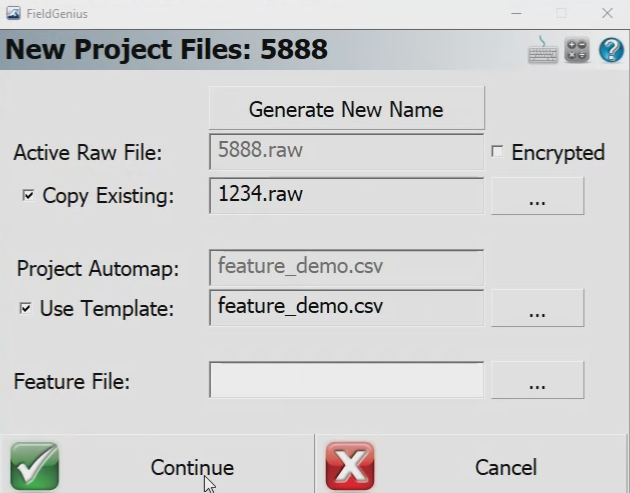Image resolution: width=630 pixels, height=493 pixels.
Task: Click the red X cancel icon
Action: pos(350,466)
